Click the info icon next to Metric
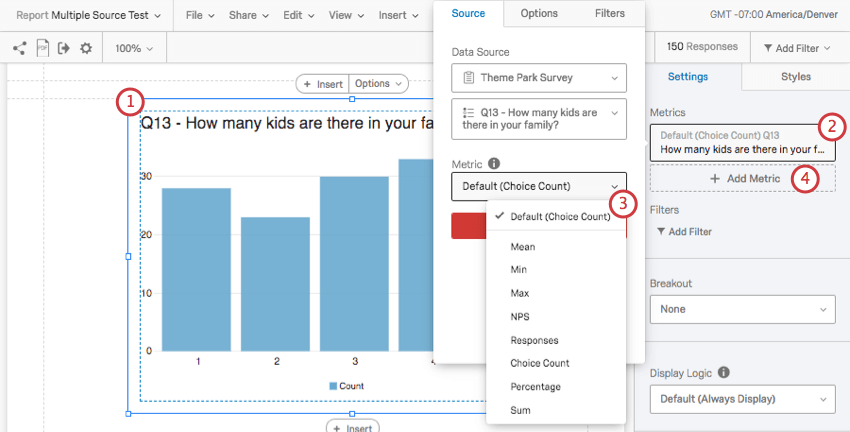Viewport: 850px width, 432px height. 494,163
